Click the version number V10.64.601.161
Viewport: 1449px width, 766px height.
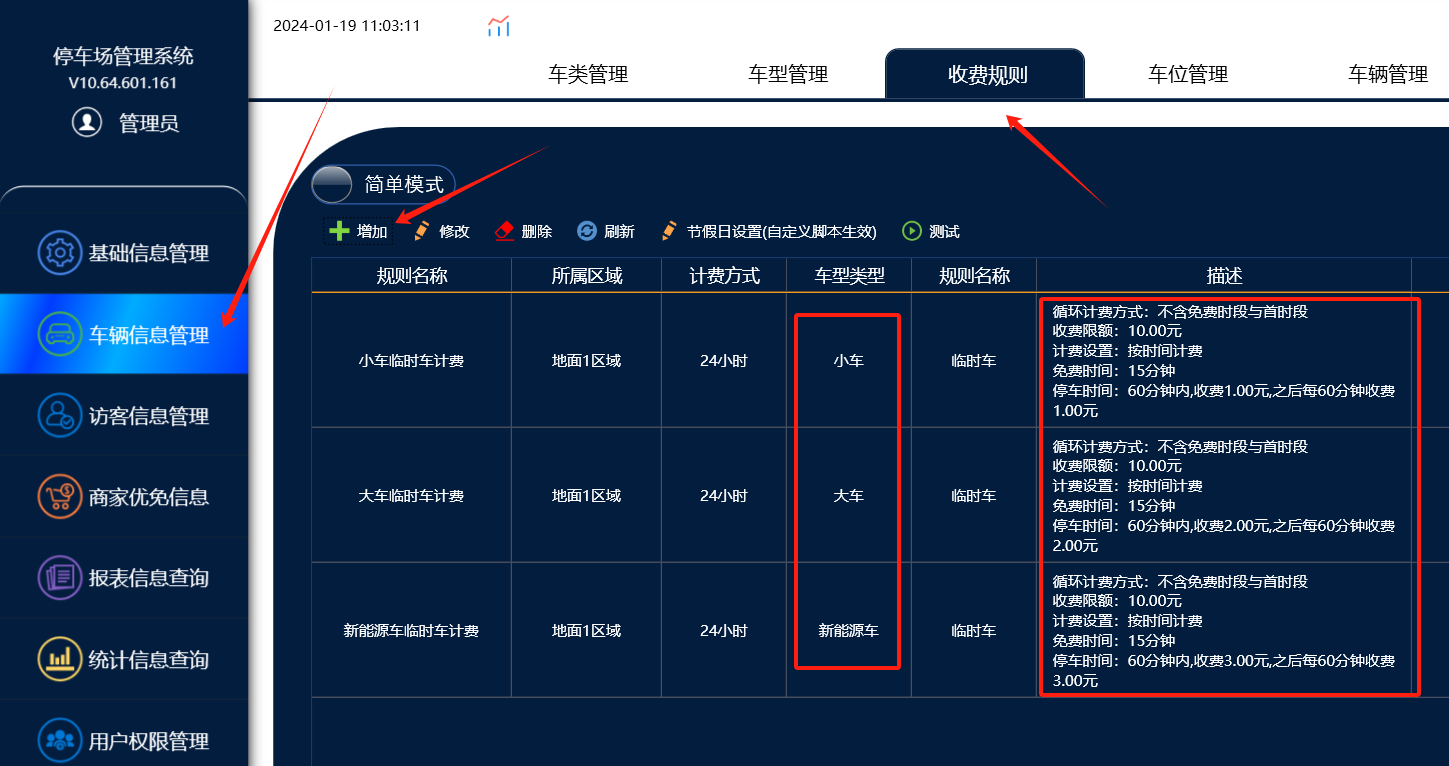pos(123,83)
